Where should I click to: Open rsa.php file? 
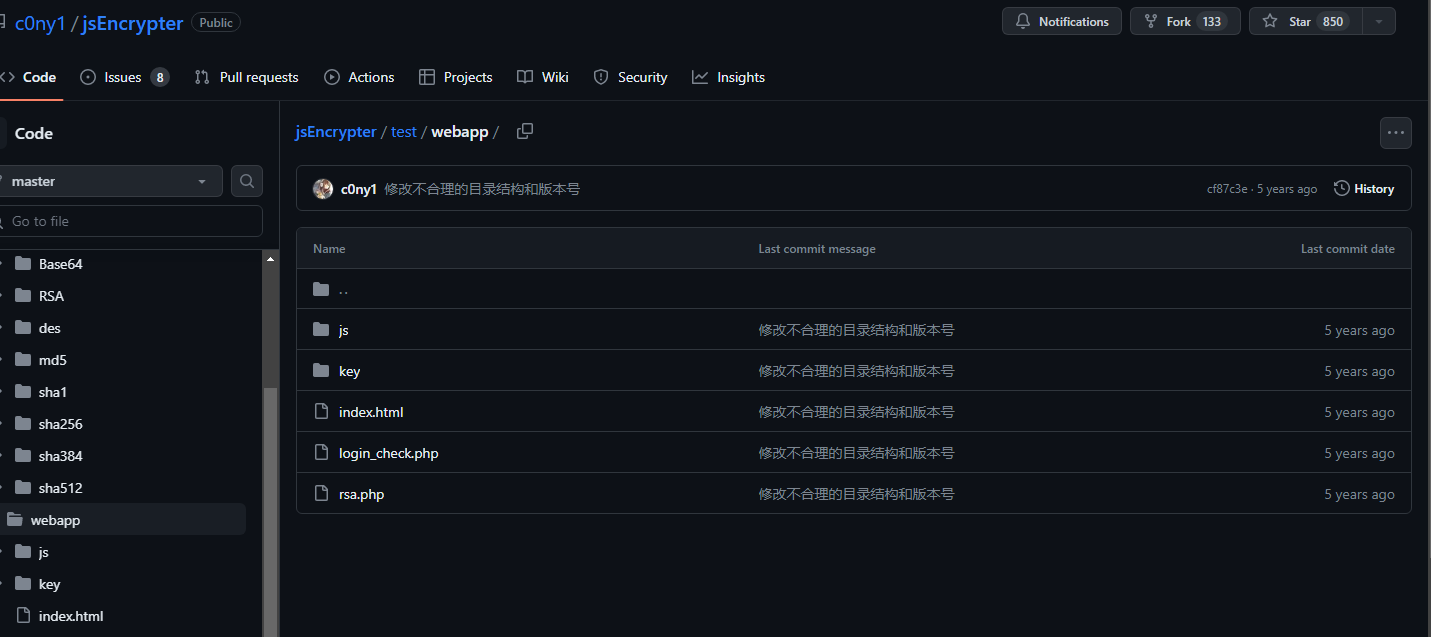[x=361, y=494]
